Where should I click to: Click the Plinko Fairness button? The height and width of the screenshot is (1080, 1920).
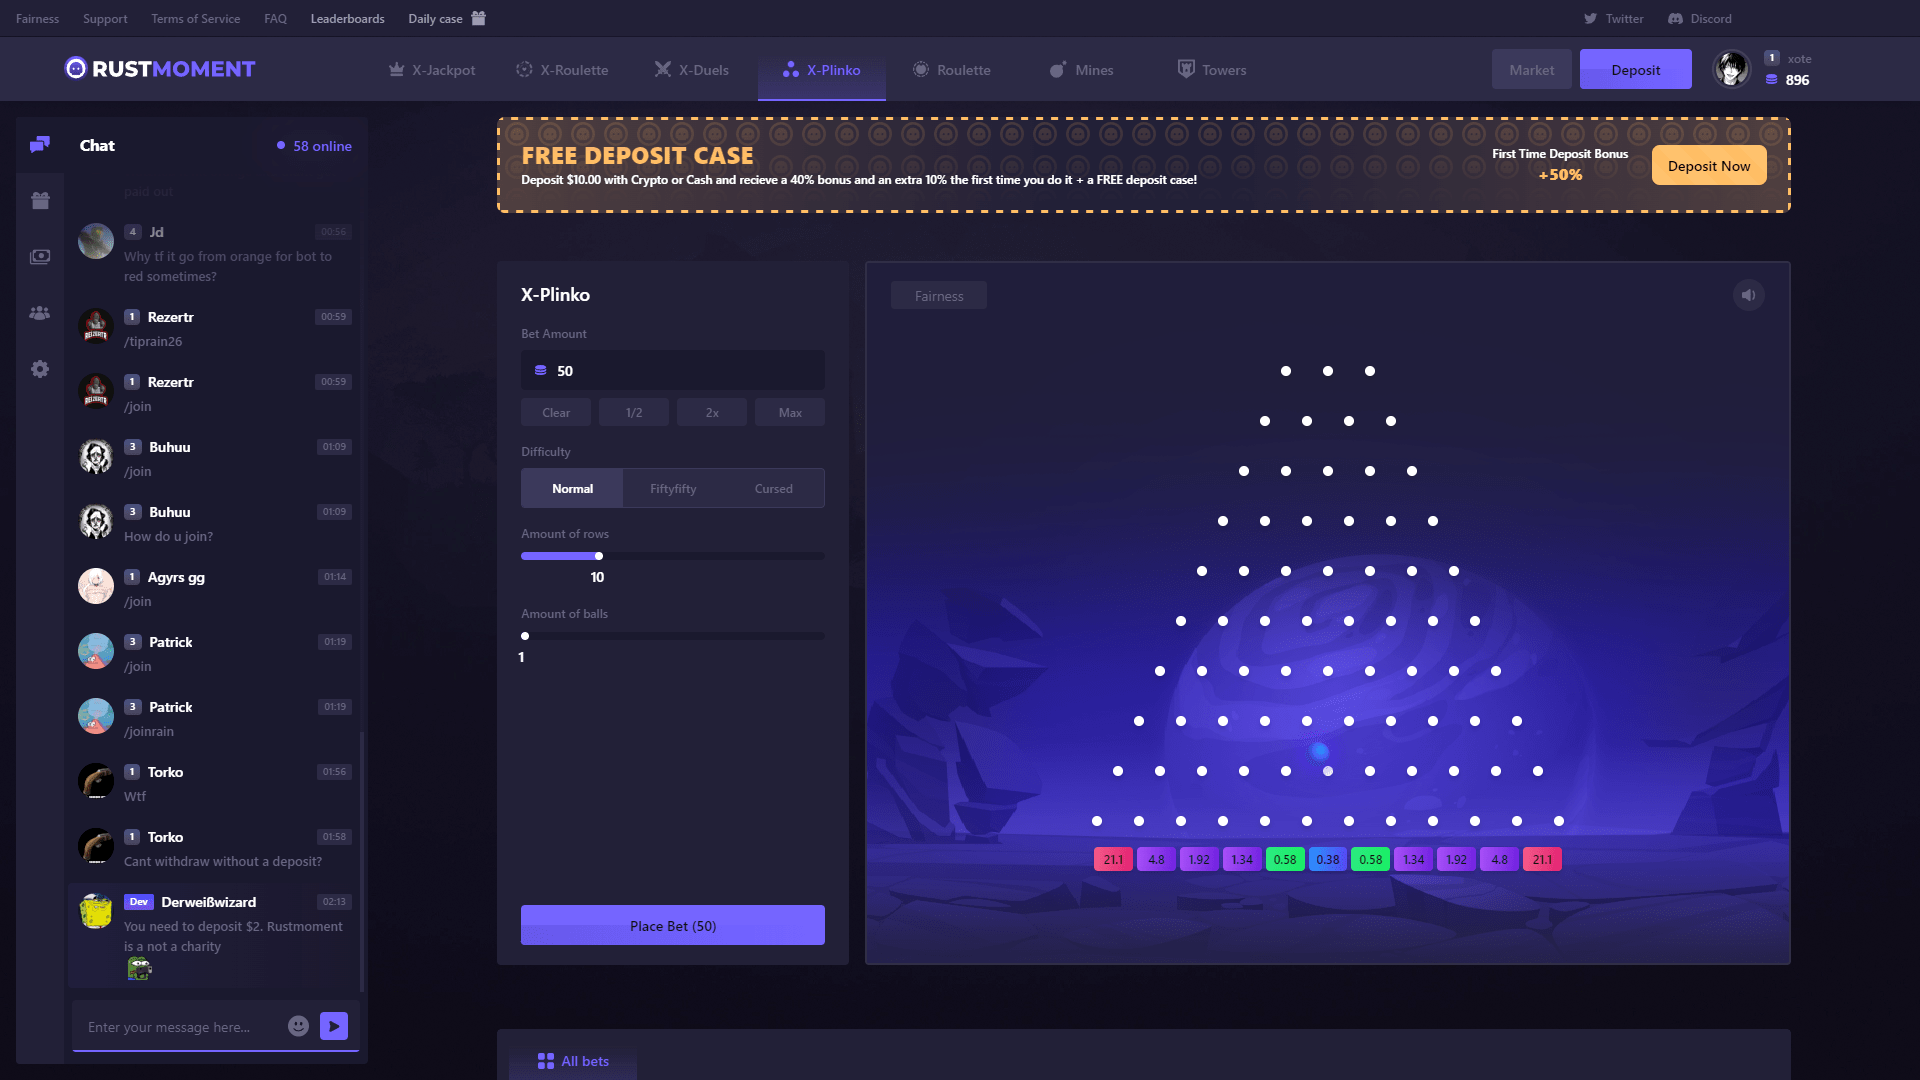tap(939, 296)
